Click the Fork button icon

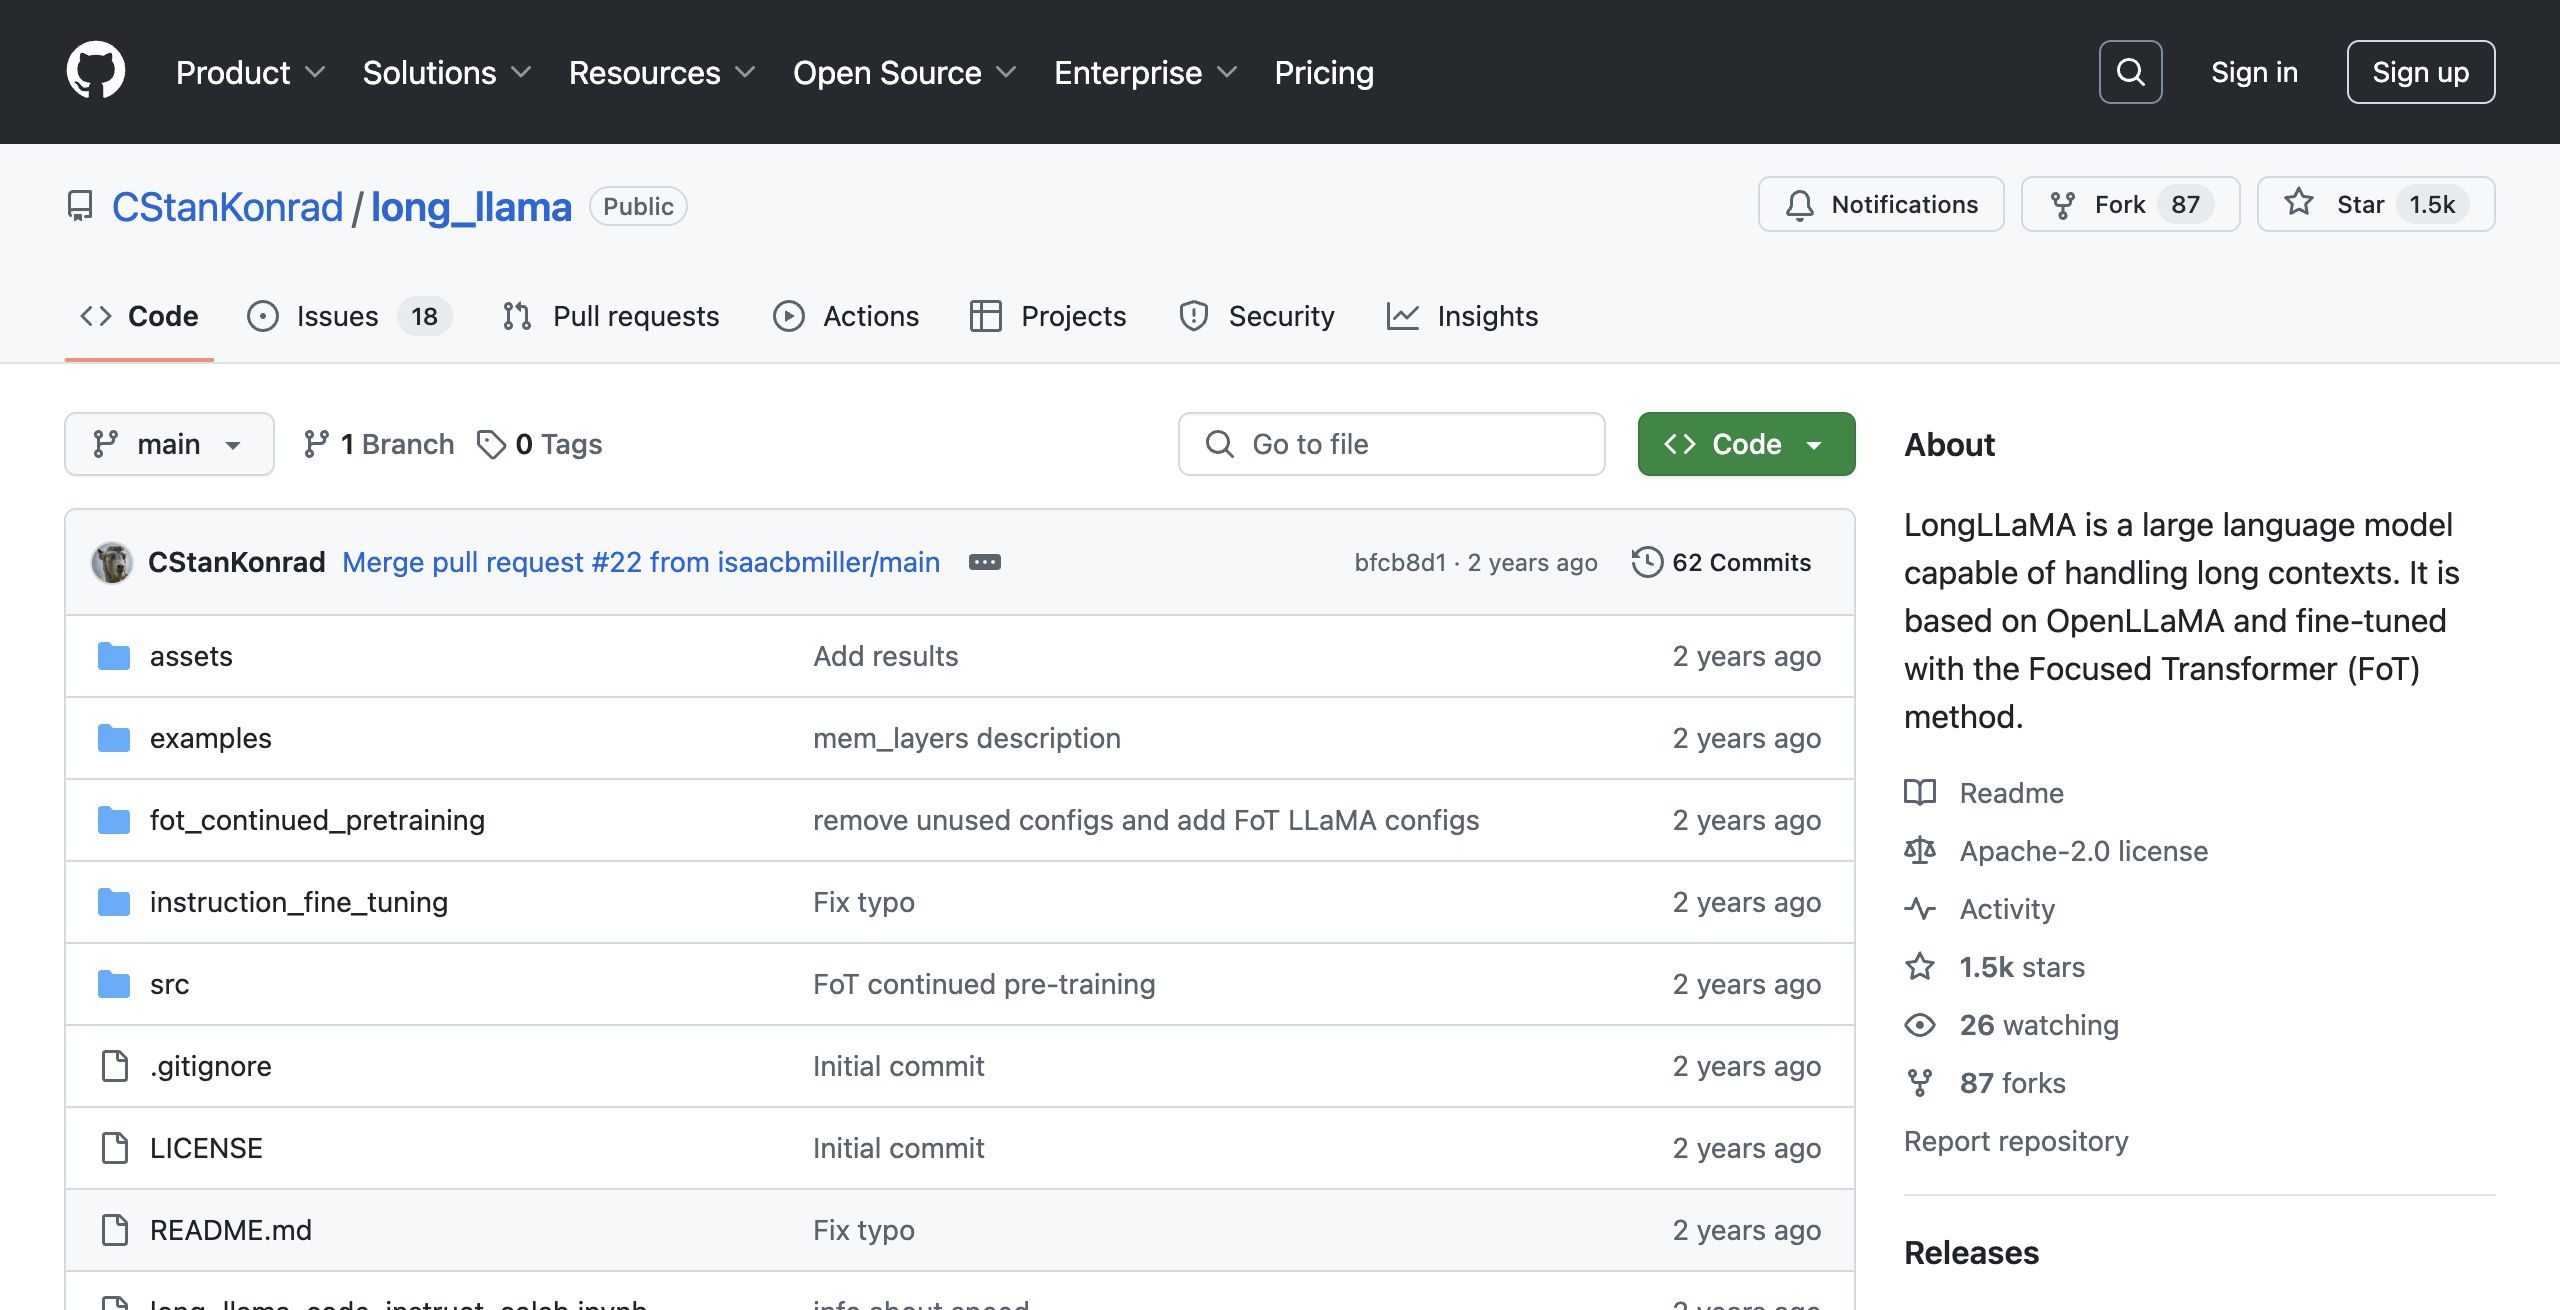(x=2063, y=205)
